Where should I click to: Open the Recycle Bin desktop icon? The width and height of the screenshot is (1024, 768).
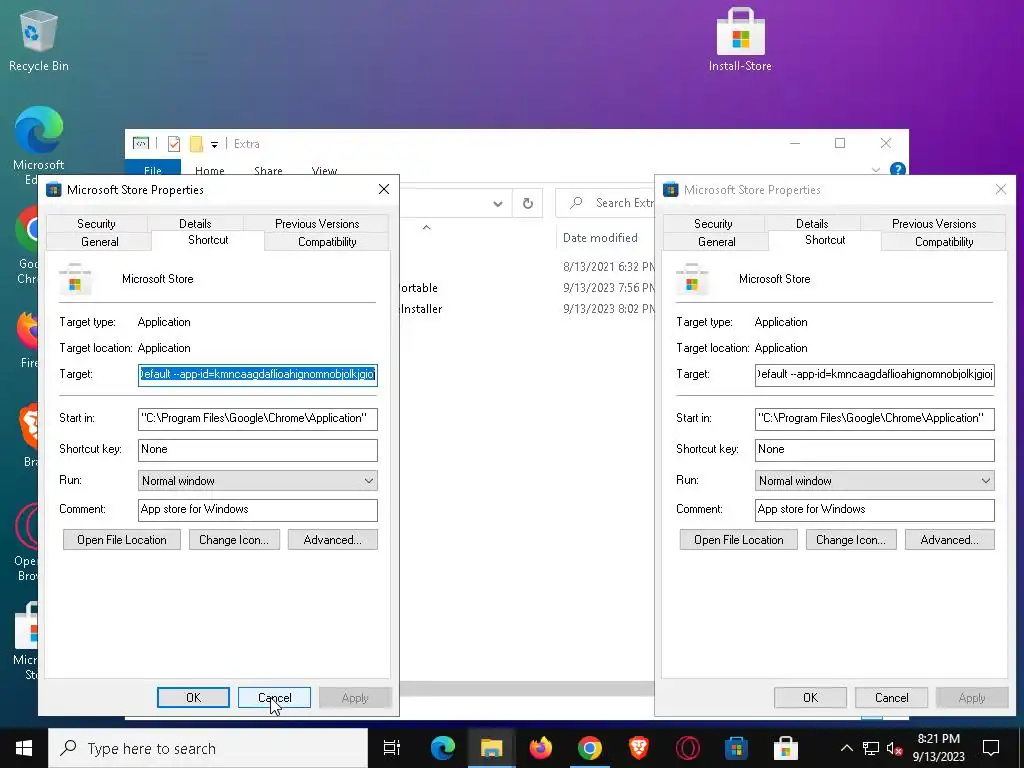point(39,40)
